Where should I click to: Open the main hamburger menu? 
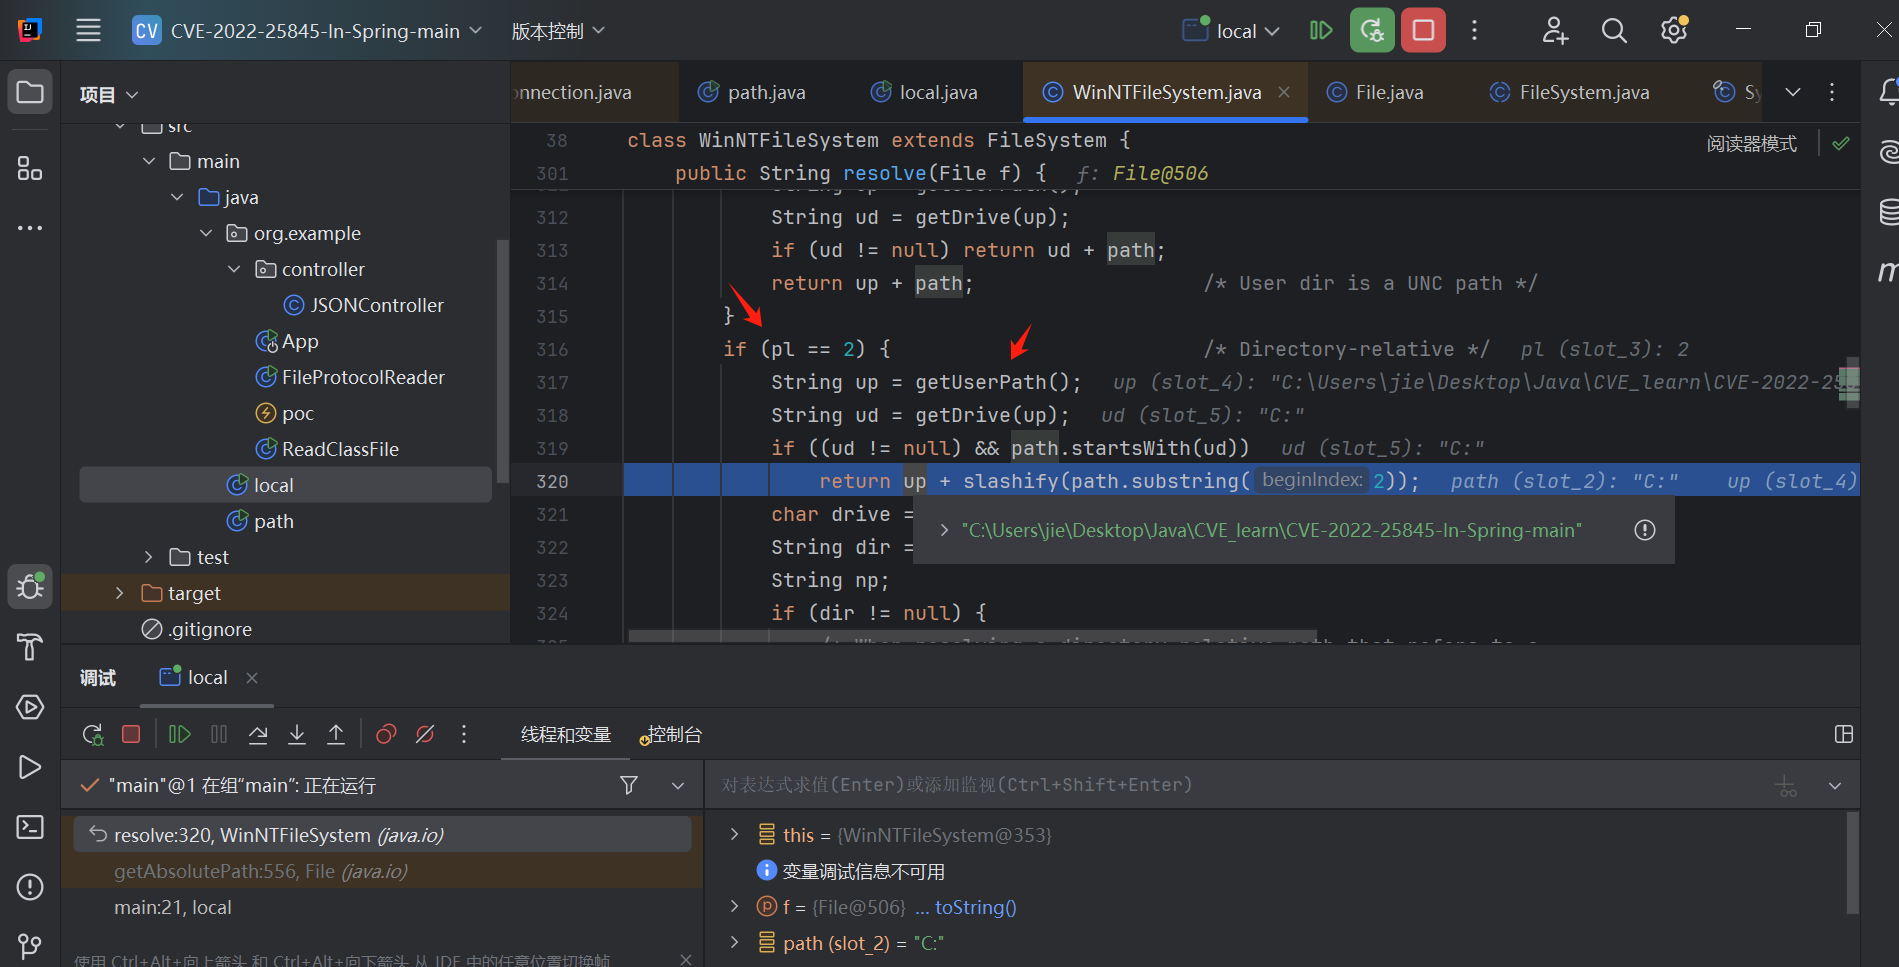[x=88, y=30]
